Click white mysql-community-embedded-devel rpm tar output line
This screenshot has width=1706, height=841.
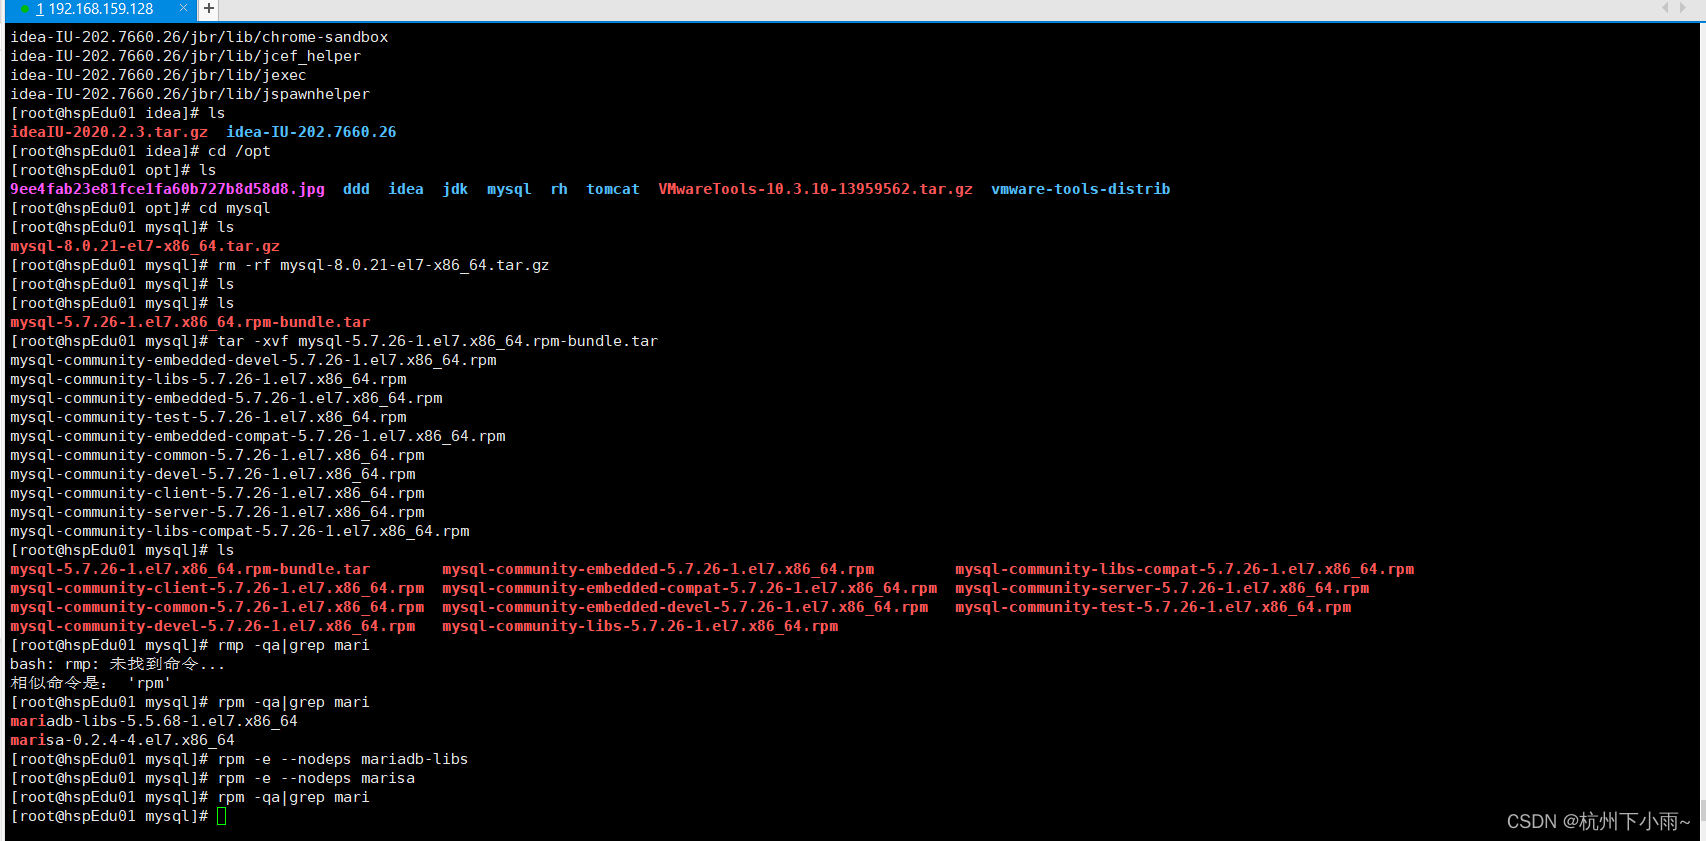253,360
